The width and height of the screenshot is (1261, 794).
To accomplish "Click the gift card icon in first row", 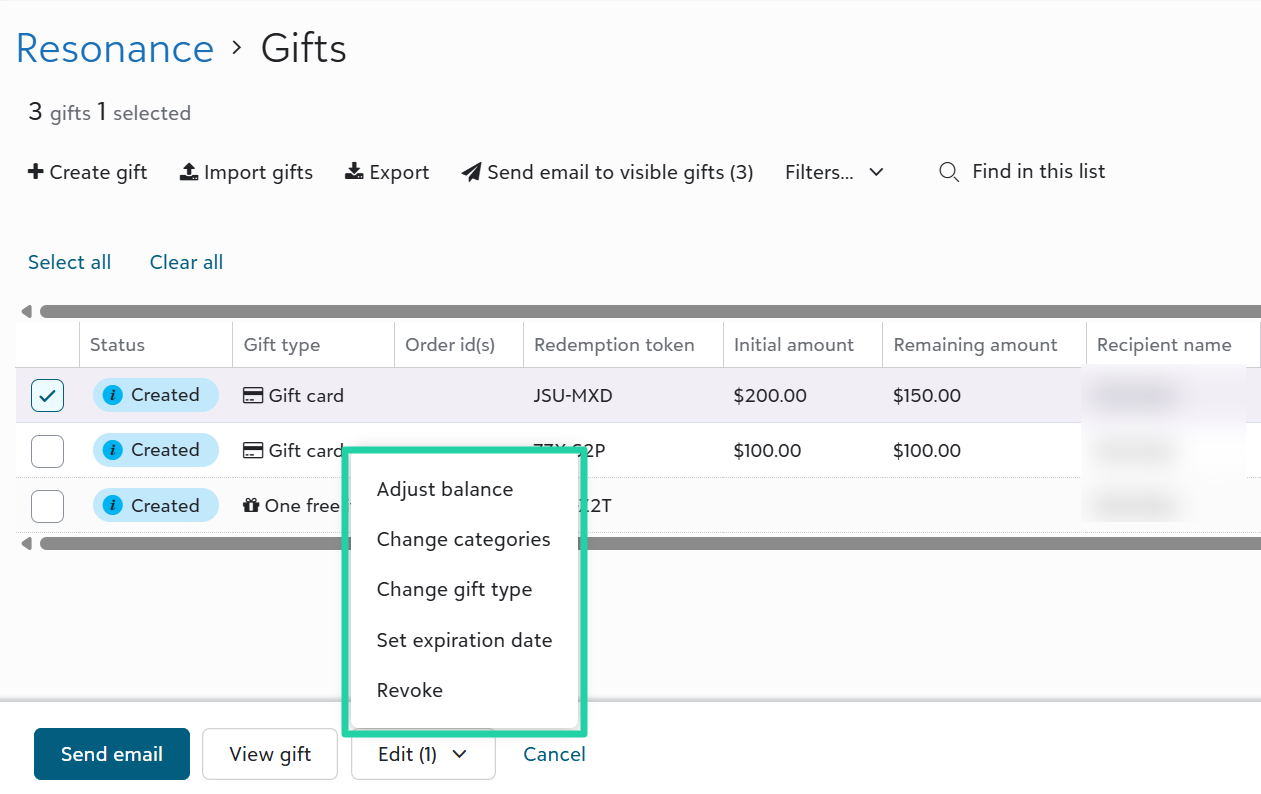I will pyautogui.click(x=253, y=396).
